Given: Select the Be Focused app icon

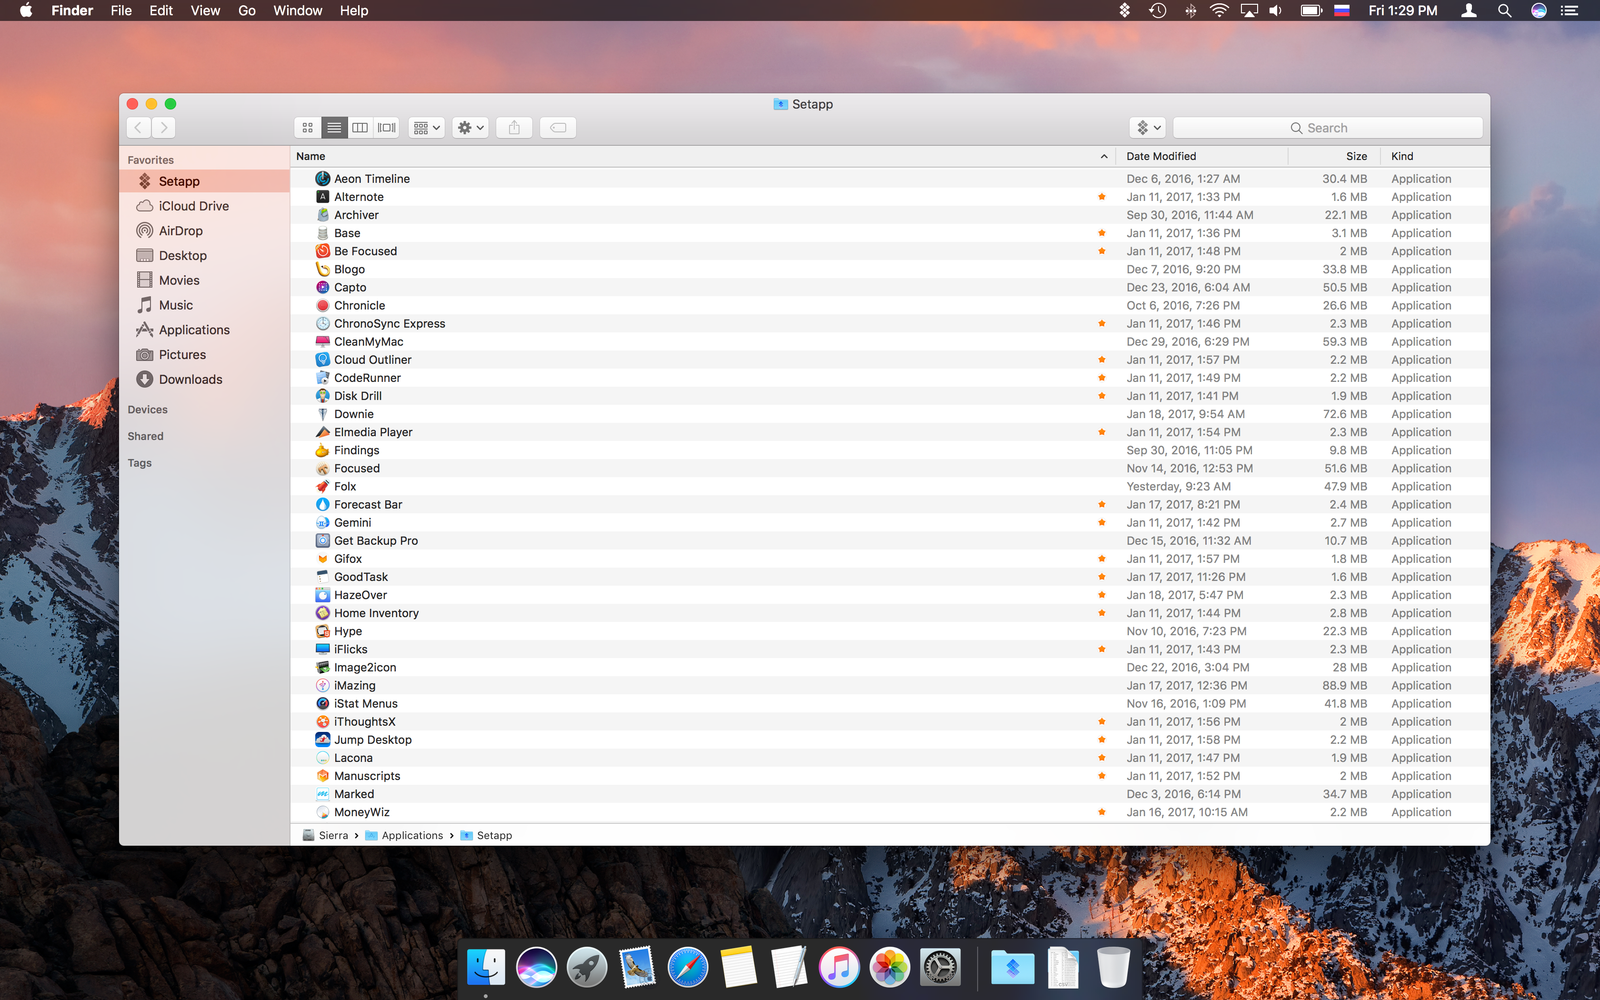Looking at the screenshot, I should [x=323, y=251].
